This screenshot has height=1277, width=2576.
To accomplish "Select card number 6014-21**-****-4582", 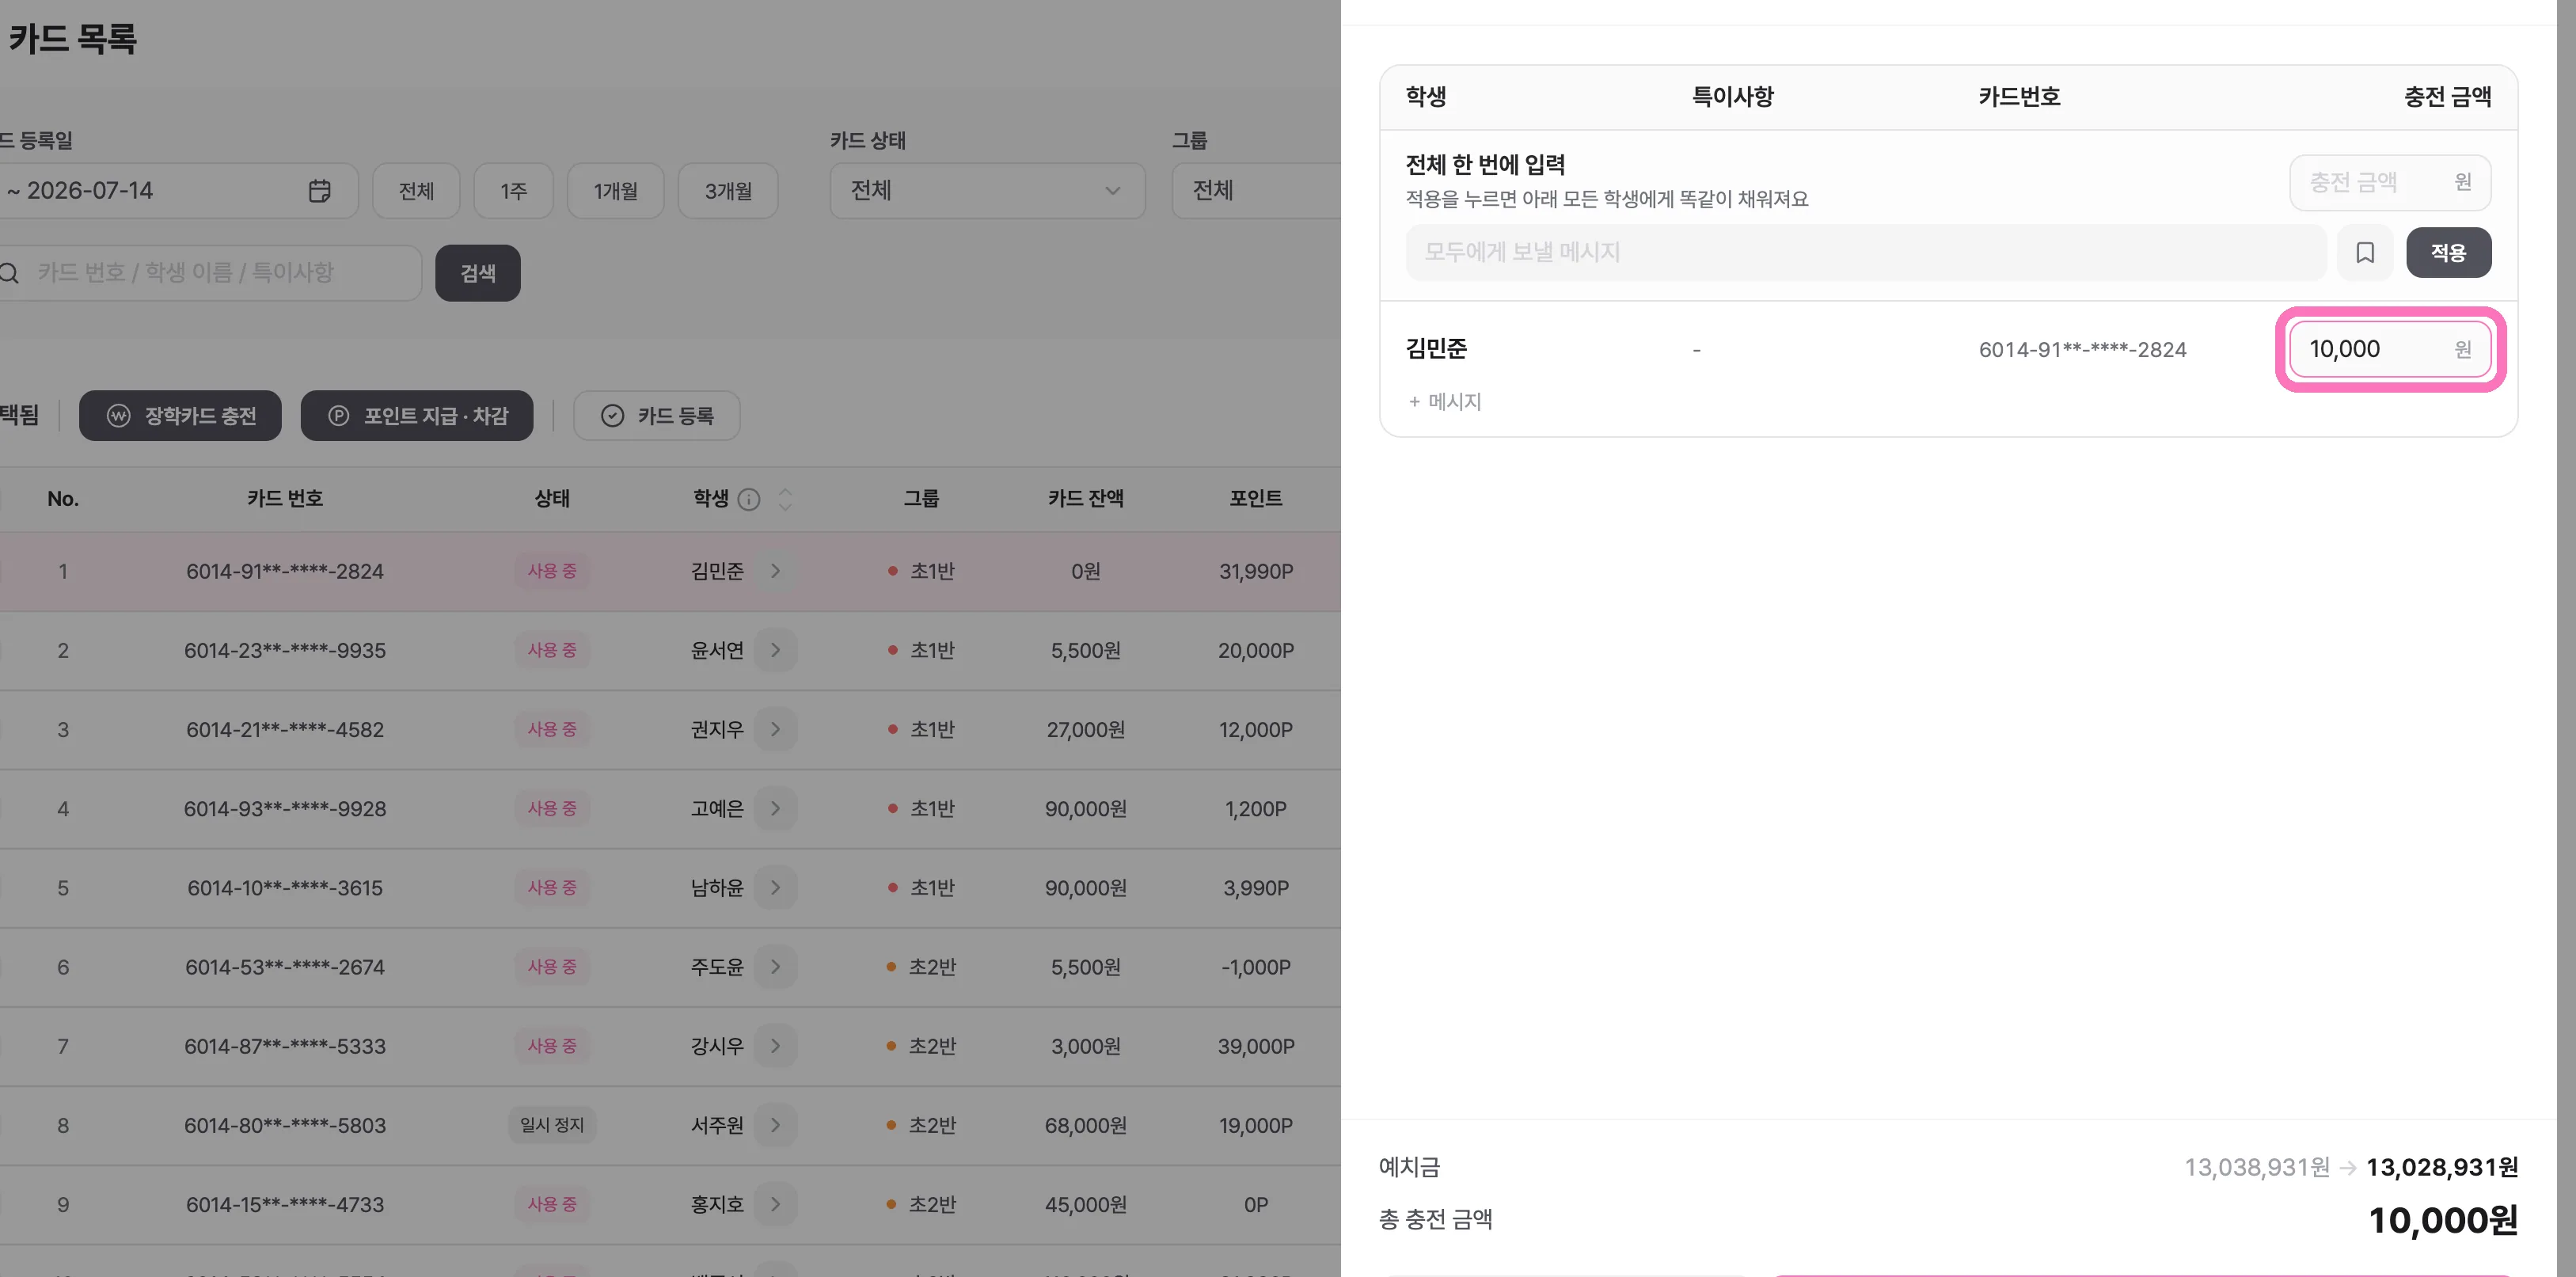I will click(285, 730).
